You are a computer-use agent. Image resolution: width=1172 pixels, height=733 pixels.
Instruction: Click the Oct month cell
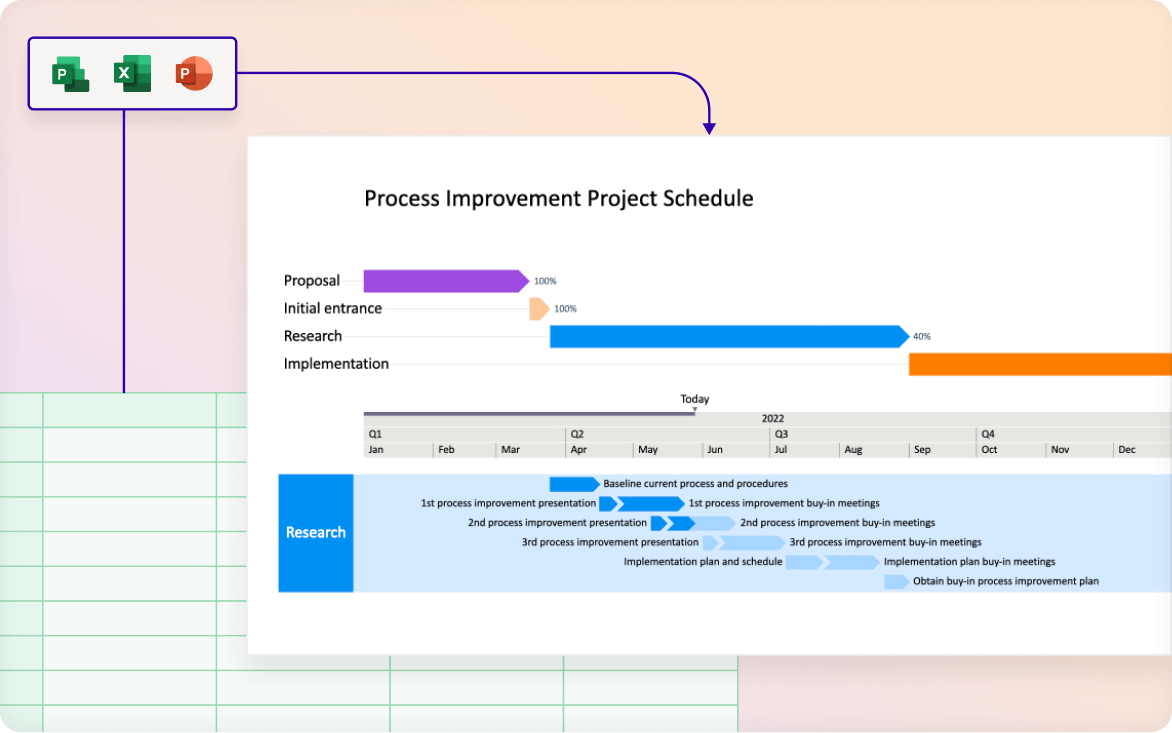[1011, 450]
